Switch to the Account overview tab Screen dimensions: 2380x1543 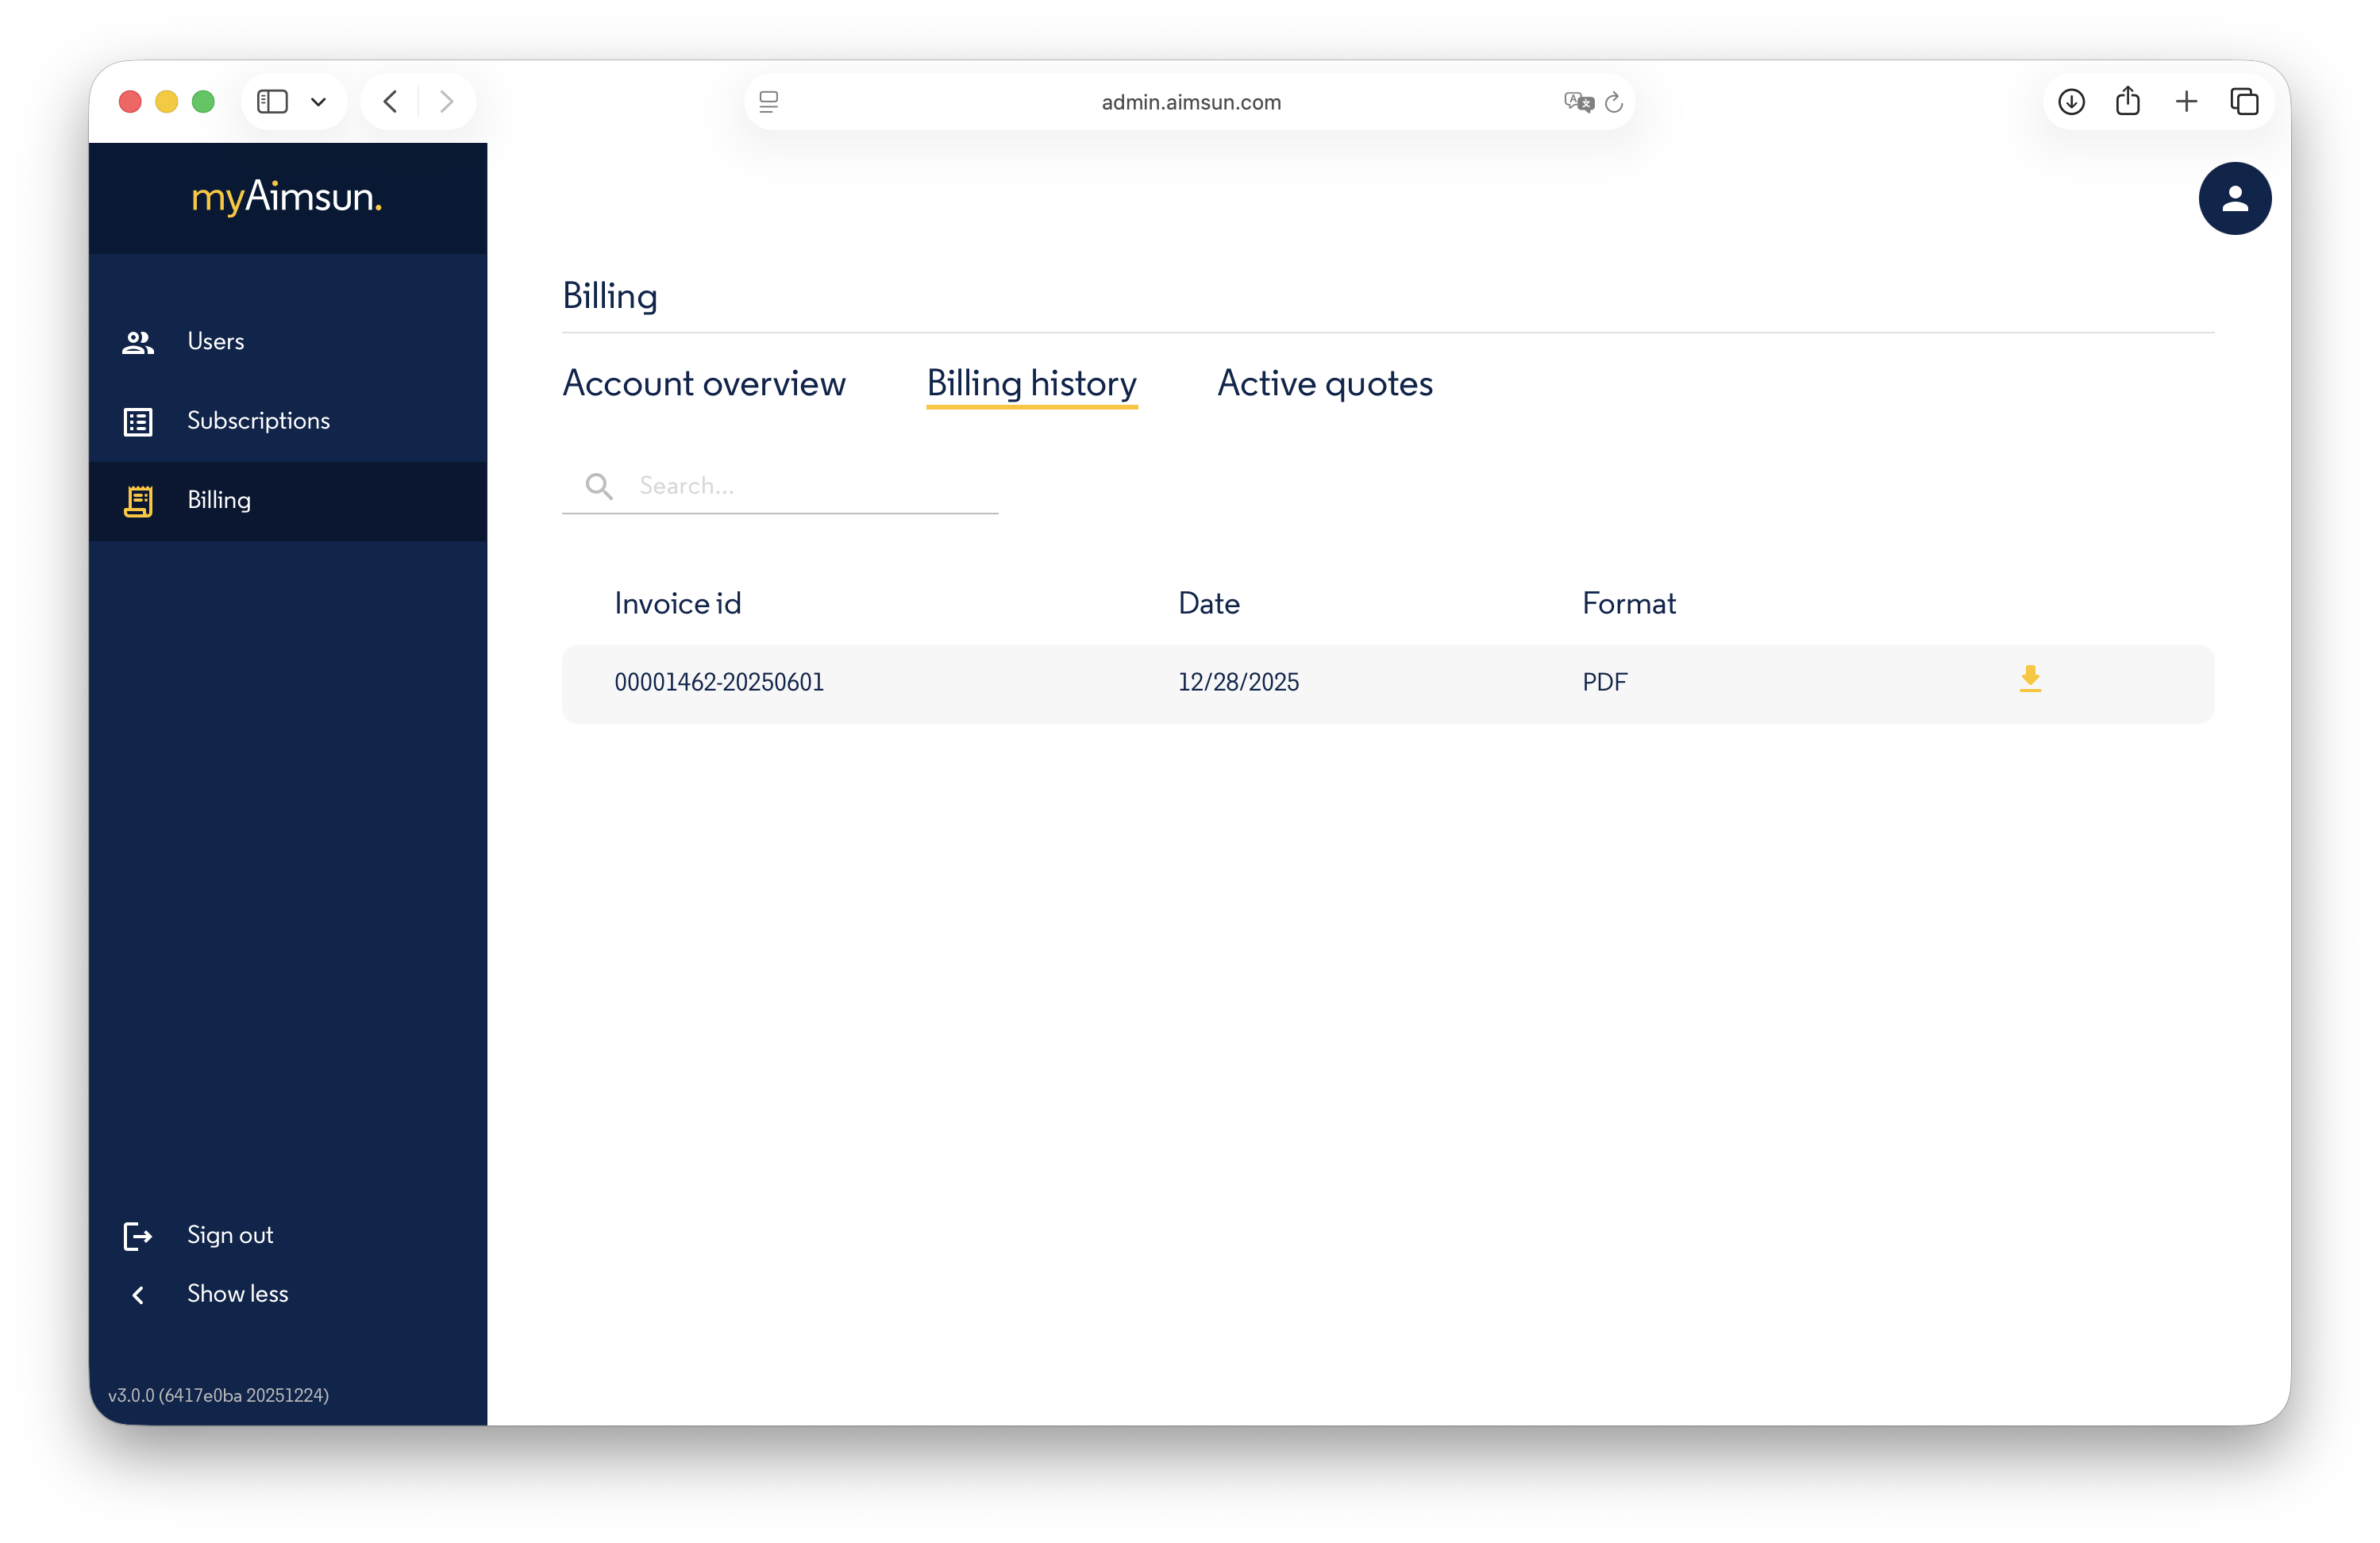click(x=705, y=383)
